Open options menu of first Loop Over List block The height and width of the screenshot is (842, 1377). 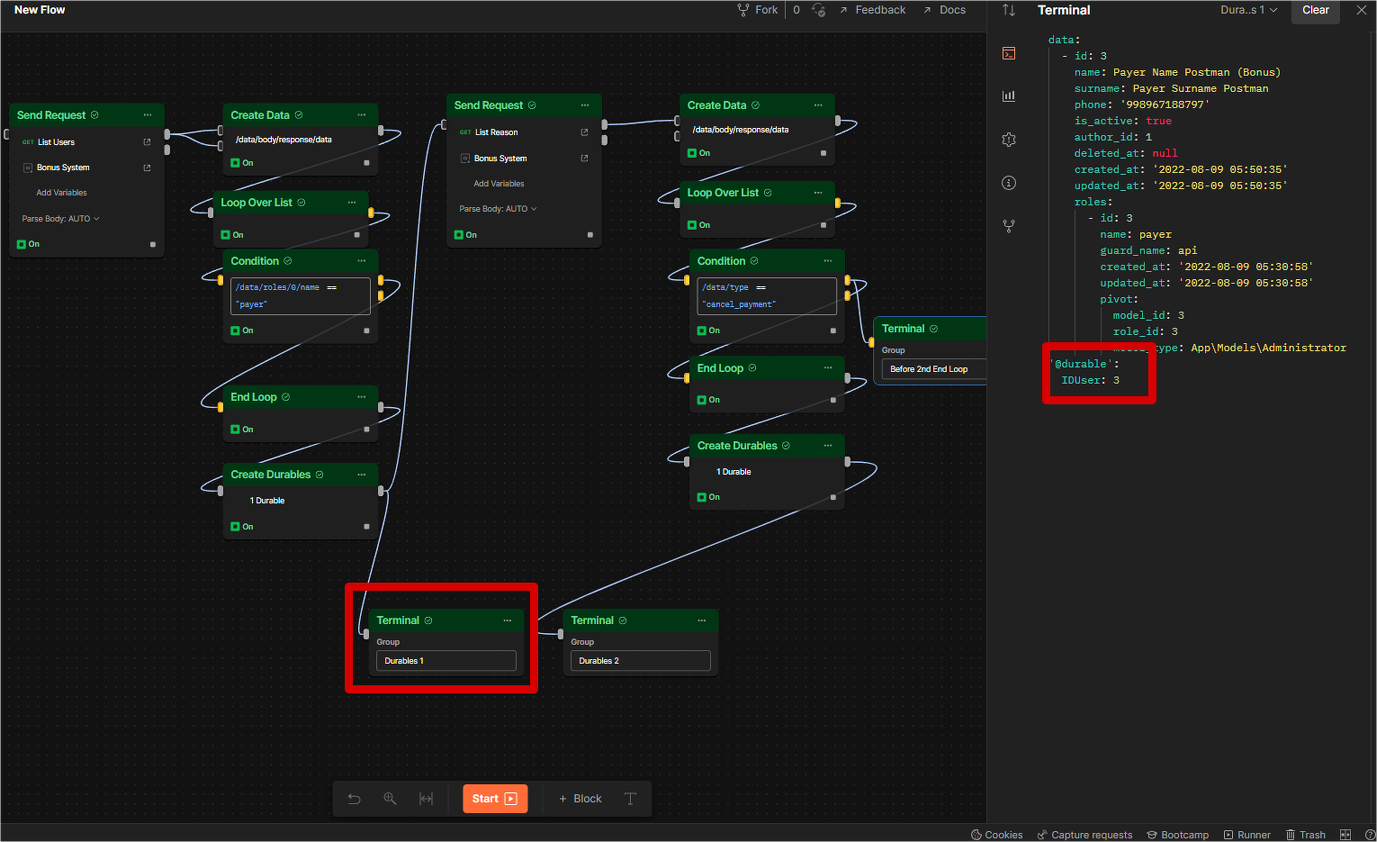351,202
